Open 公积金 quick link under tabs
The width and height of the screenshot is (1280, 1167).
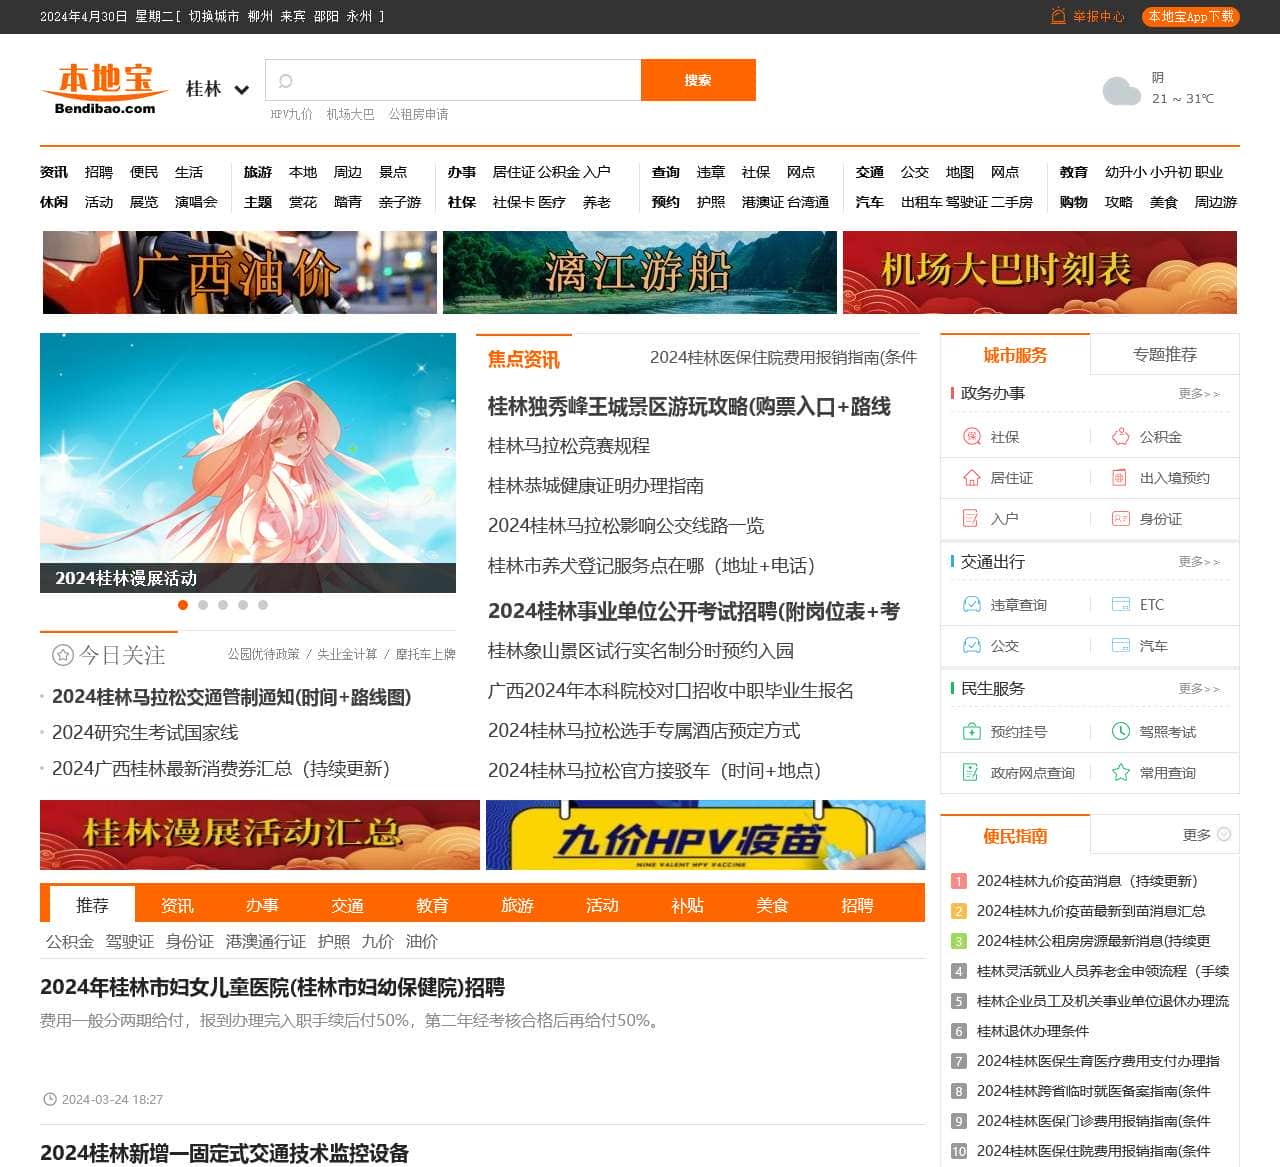pyautogui.click(x=70, y=942)
